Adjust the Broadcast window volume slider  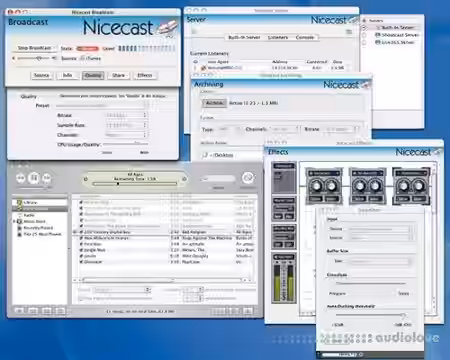point(35,58)
